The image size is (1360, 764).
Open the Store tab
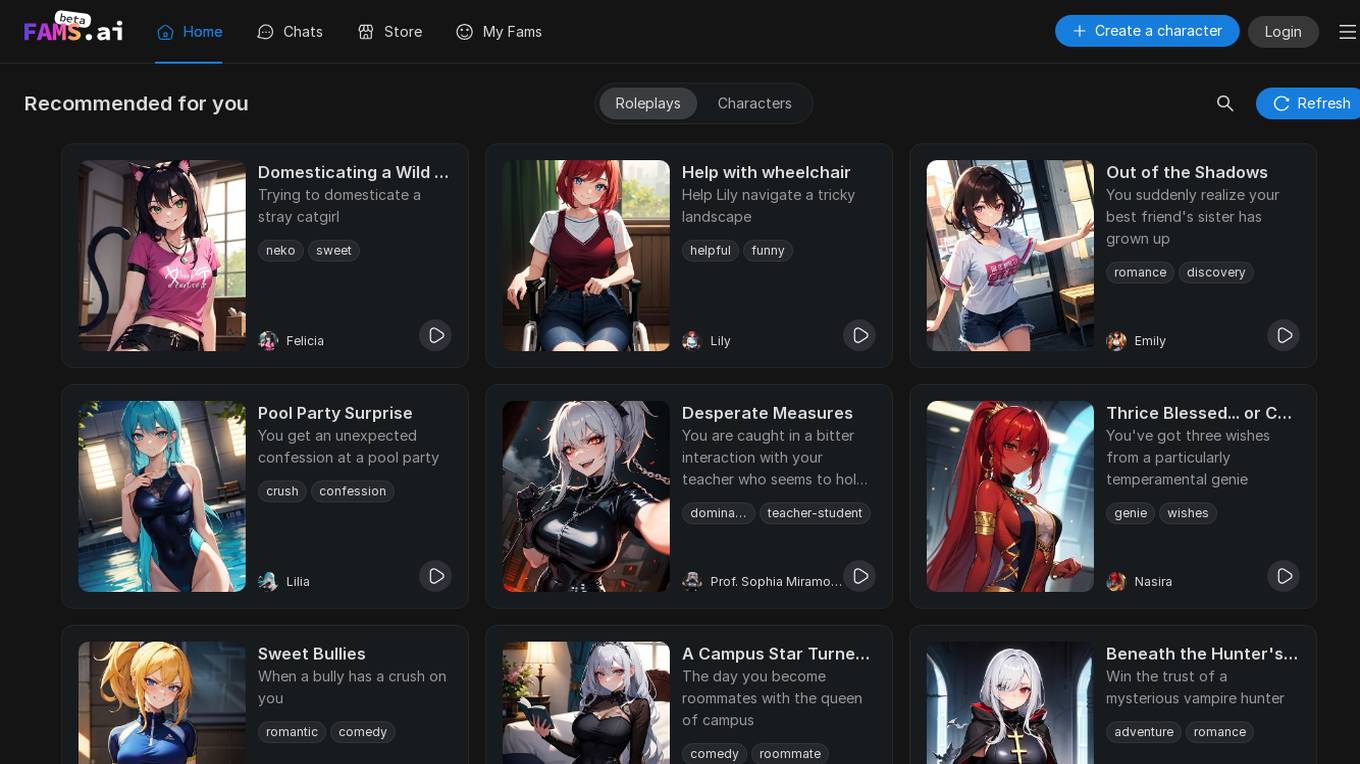390,32
